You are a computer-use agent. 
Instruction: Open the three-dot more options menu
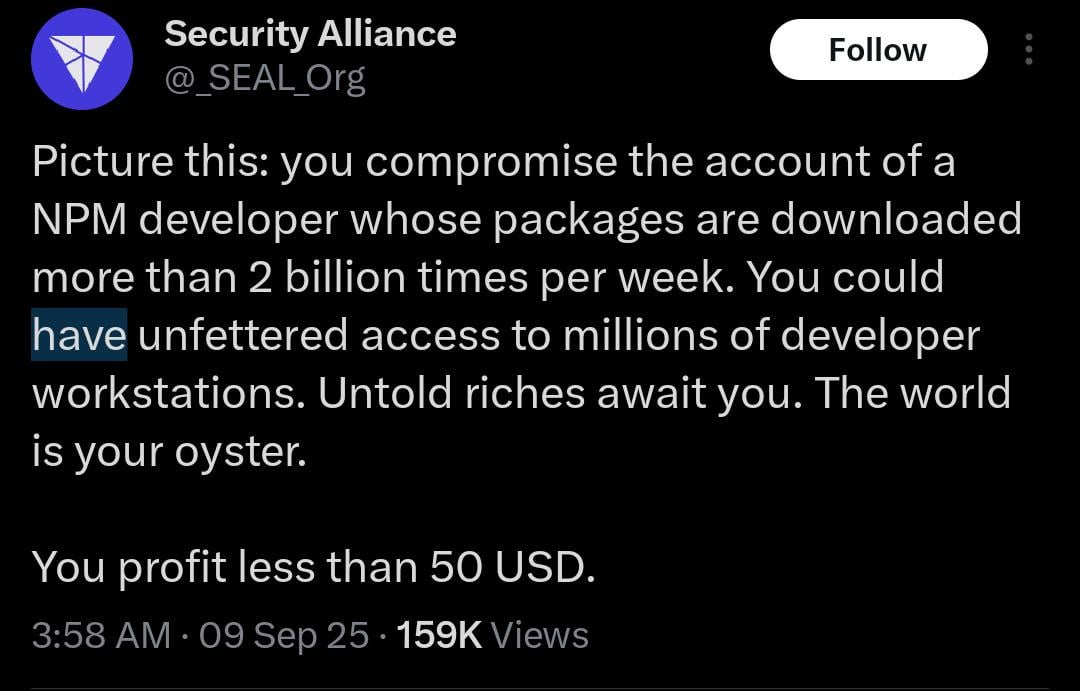tap(1028, 50)
